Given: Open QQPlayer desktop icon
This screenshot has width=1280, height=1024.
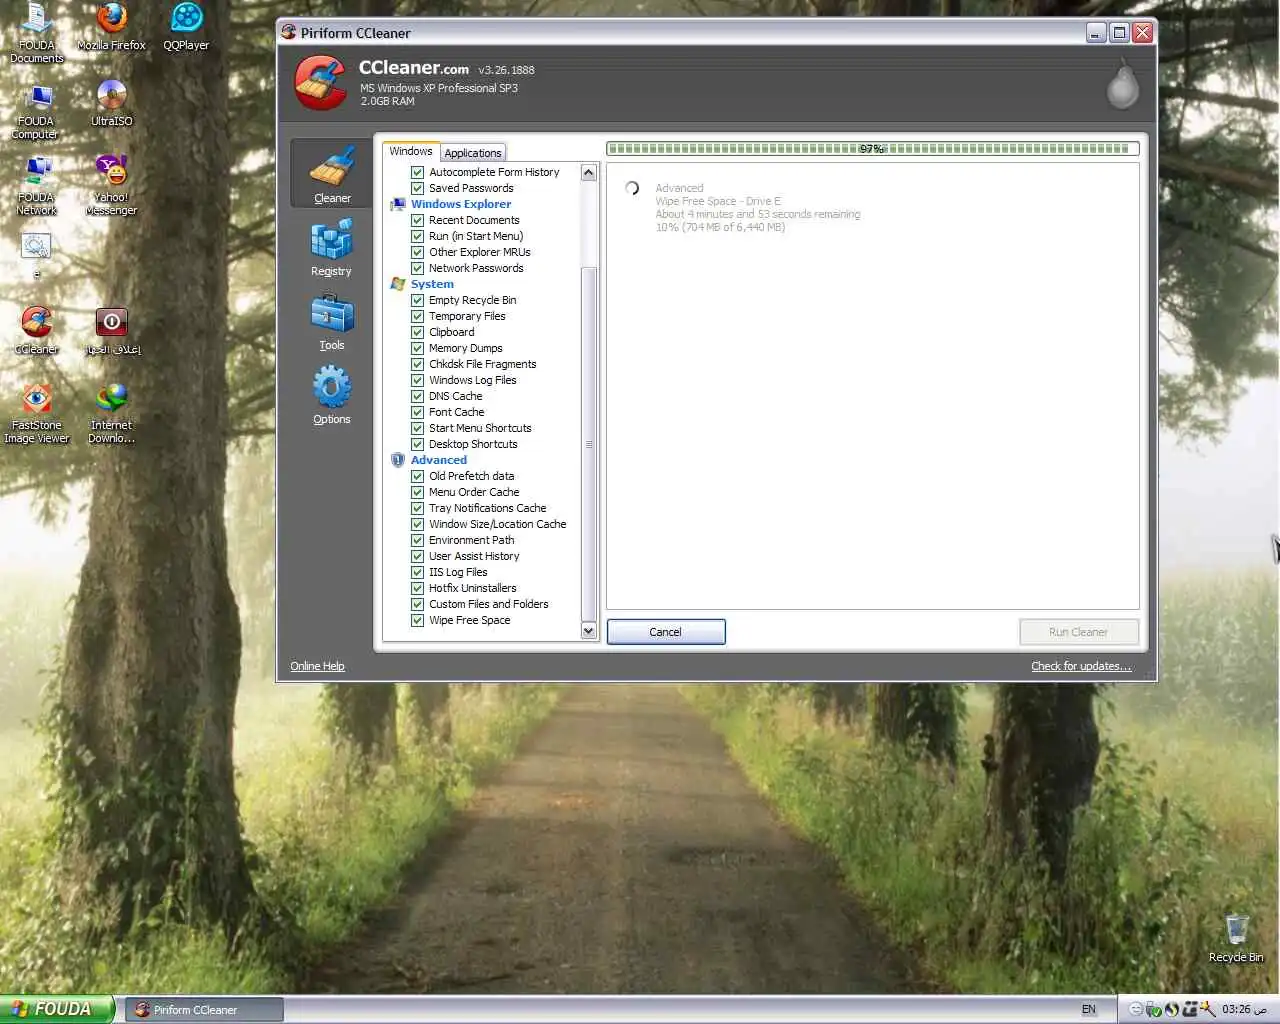Looking at the screenshot, I should point(186,27).
